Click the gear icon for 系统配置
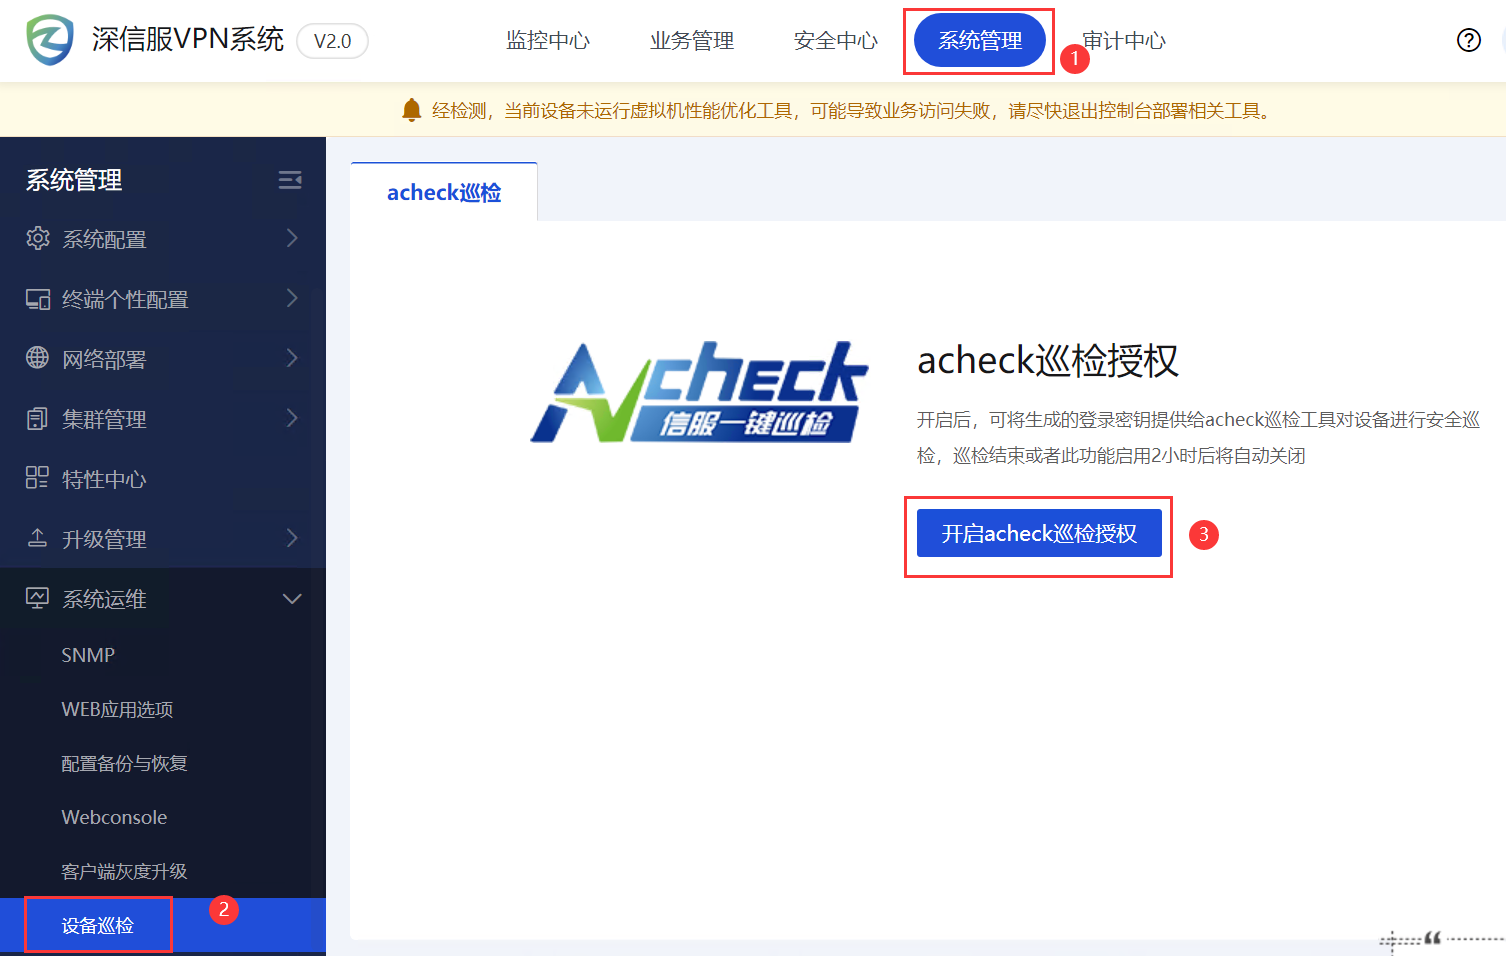 point(38,238)
